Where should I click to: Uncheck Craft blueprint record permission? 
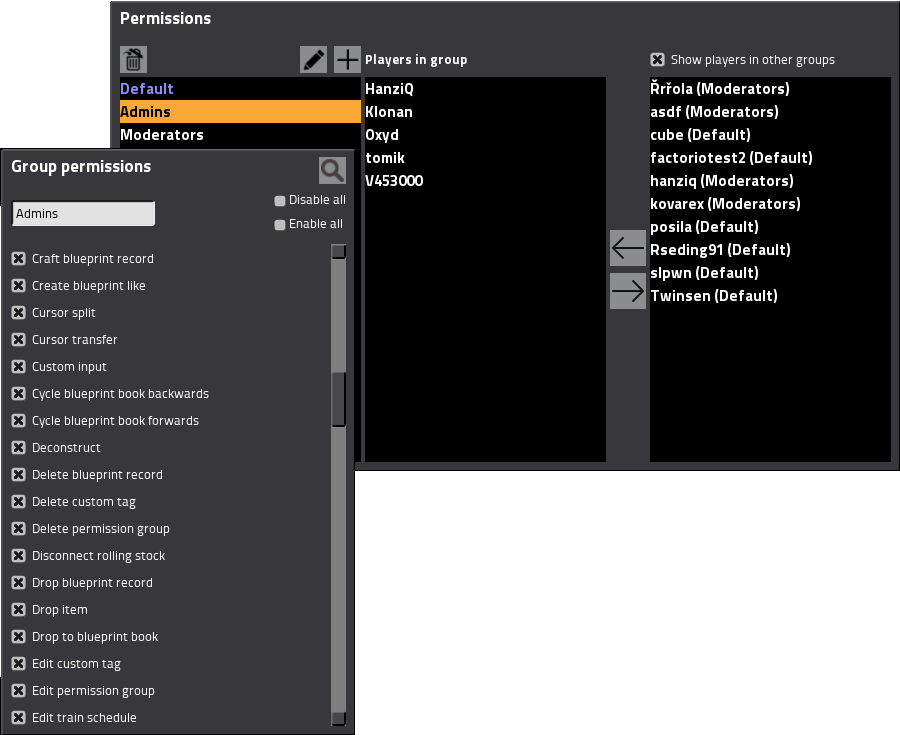[18, 259]
